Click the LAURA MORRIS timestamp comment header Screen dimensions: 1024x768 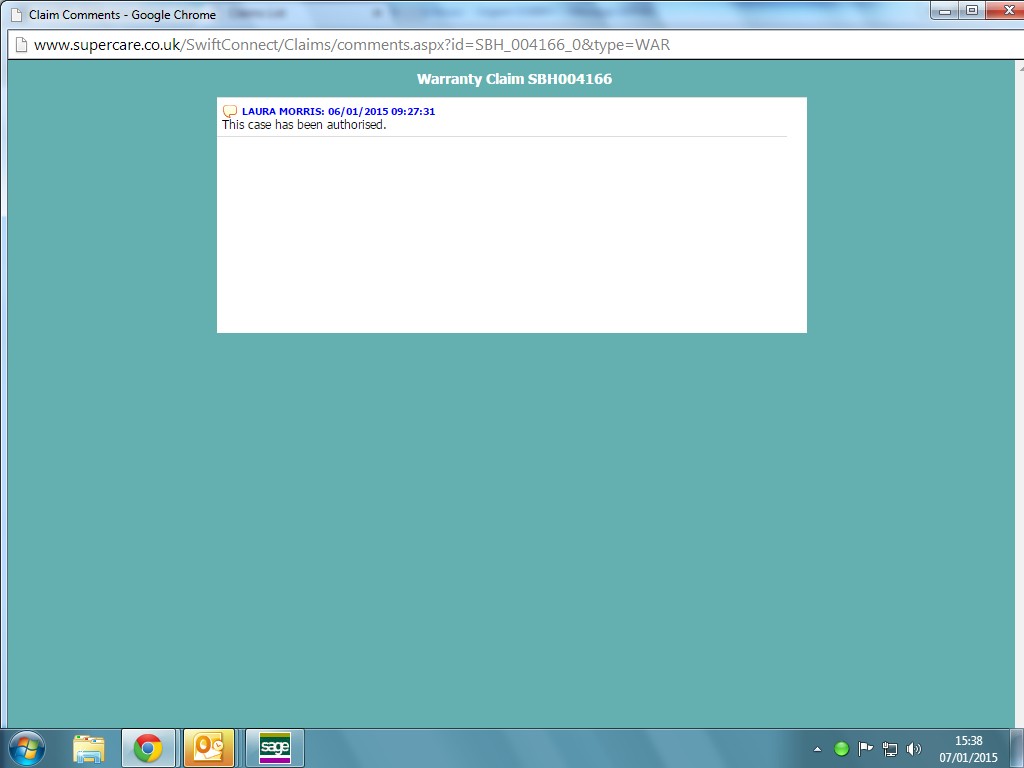338,111
